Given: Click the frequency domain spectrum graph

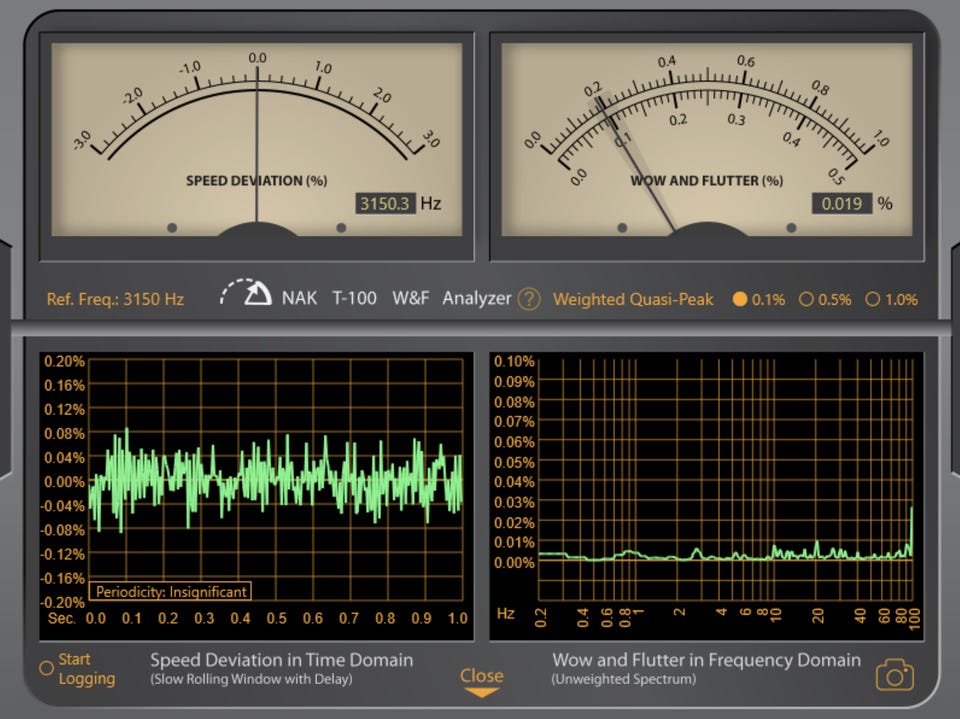Looking at the screenshot, I should [x=726, y=480].
